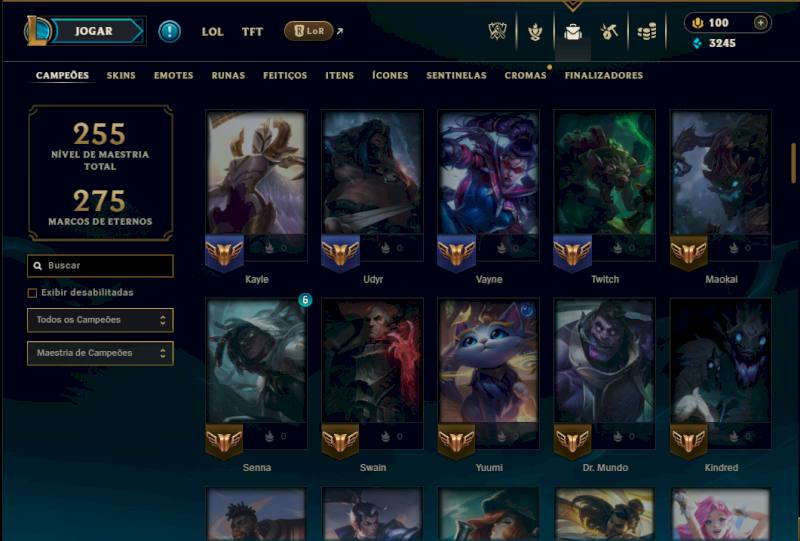Screen dimensions: 800x541
Task: Open the Runas tab
Action: pyautogui.click(x=228, y=76)
